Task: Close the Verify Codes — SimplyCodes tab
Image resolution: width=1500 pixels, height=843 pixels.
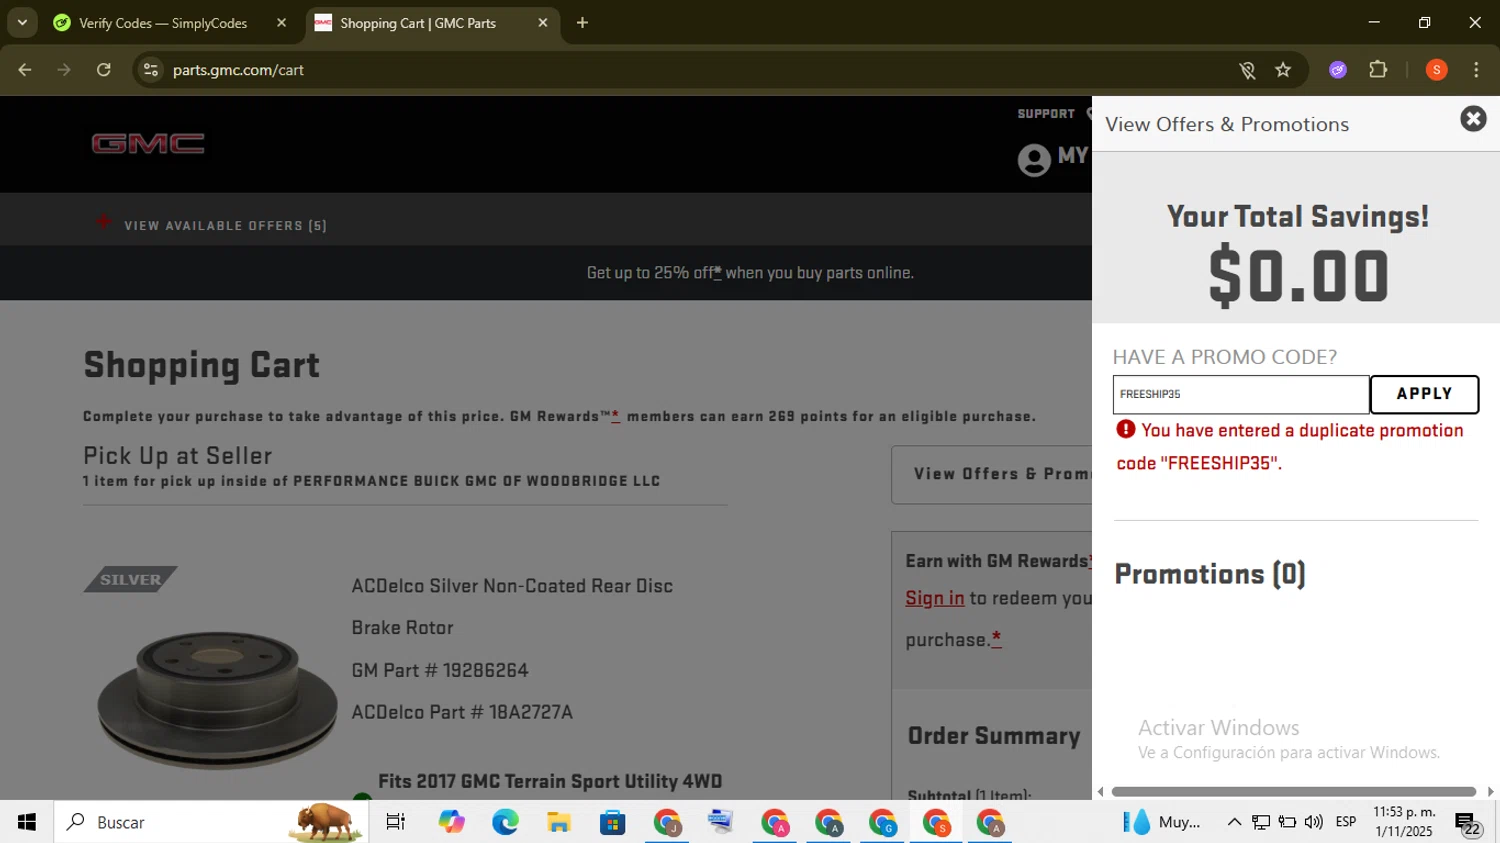Action: (x=281, y=23)
